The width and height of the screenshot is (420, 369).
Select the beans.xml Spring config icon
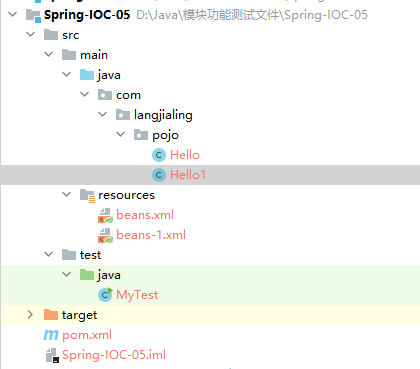(105, 215)
